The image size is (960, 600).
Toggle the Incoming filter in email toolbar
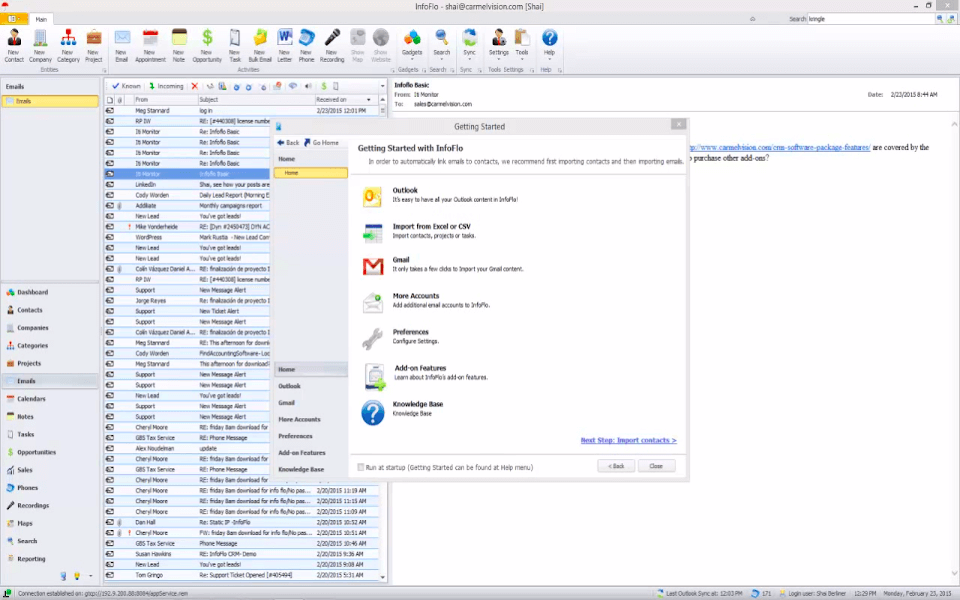(166, 86)
